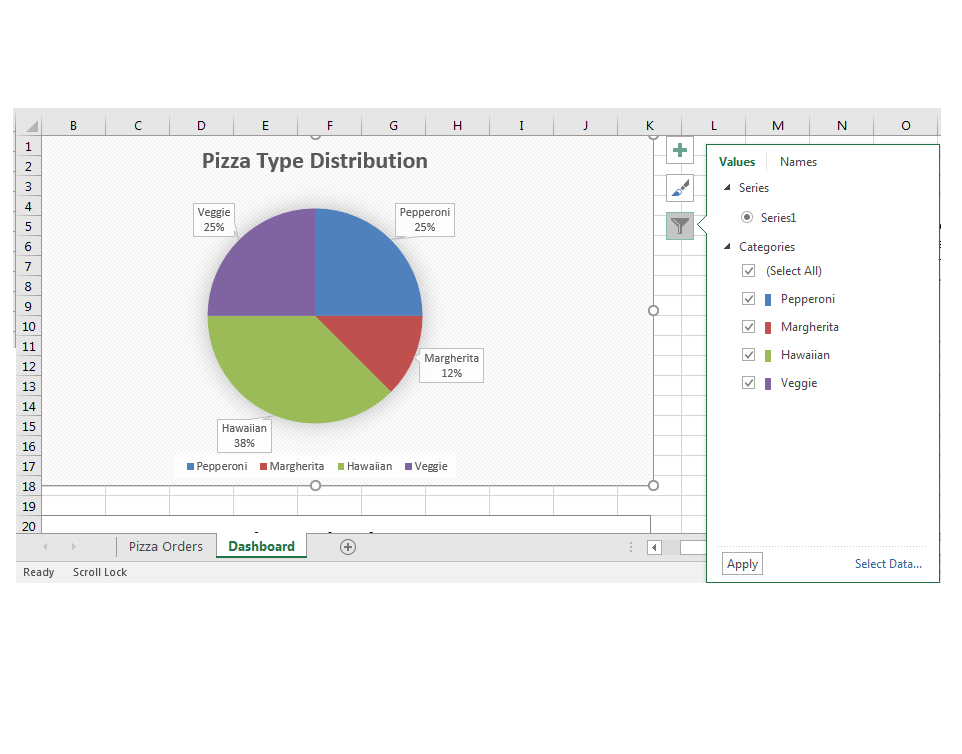This screenshot has width=962, height=754.
Task: Click the Ready status bar indicator
Action: 39,572
